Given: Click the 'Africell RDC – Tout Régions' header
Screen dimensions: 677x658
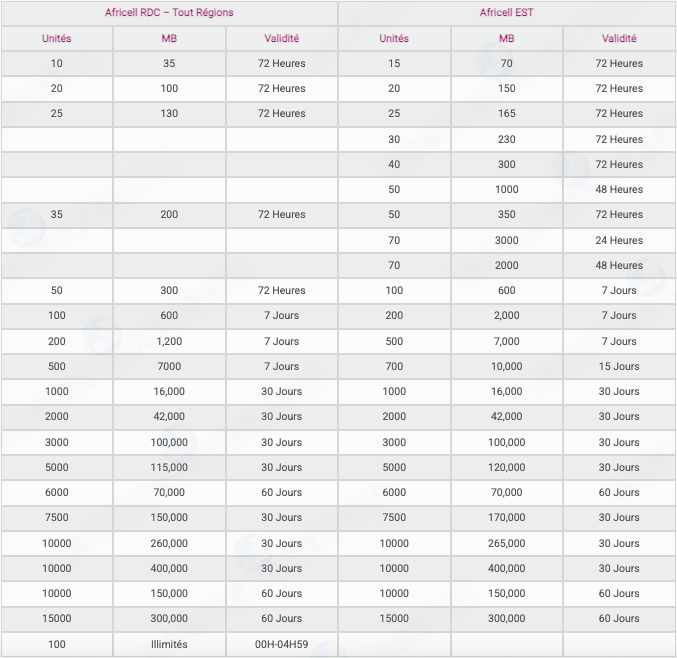Looking at the screenshot, I should [x=169, y=13].
